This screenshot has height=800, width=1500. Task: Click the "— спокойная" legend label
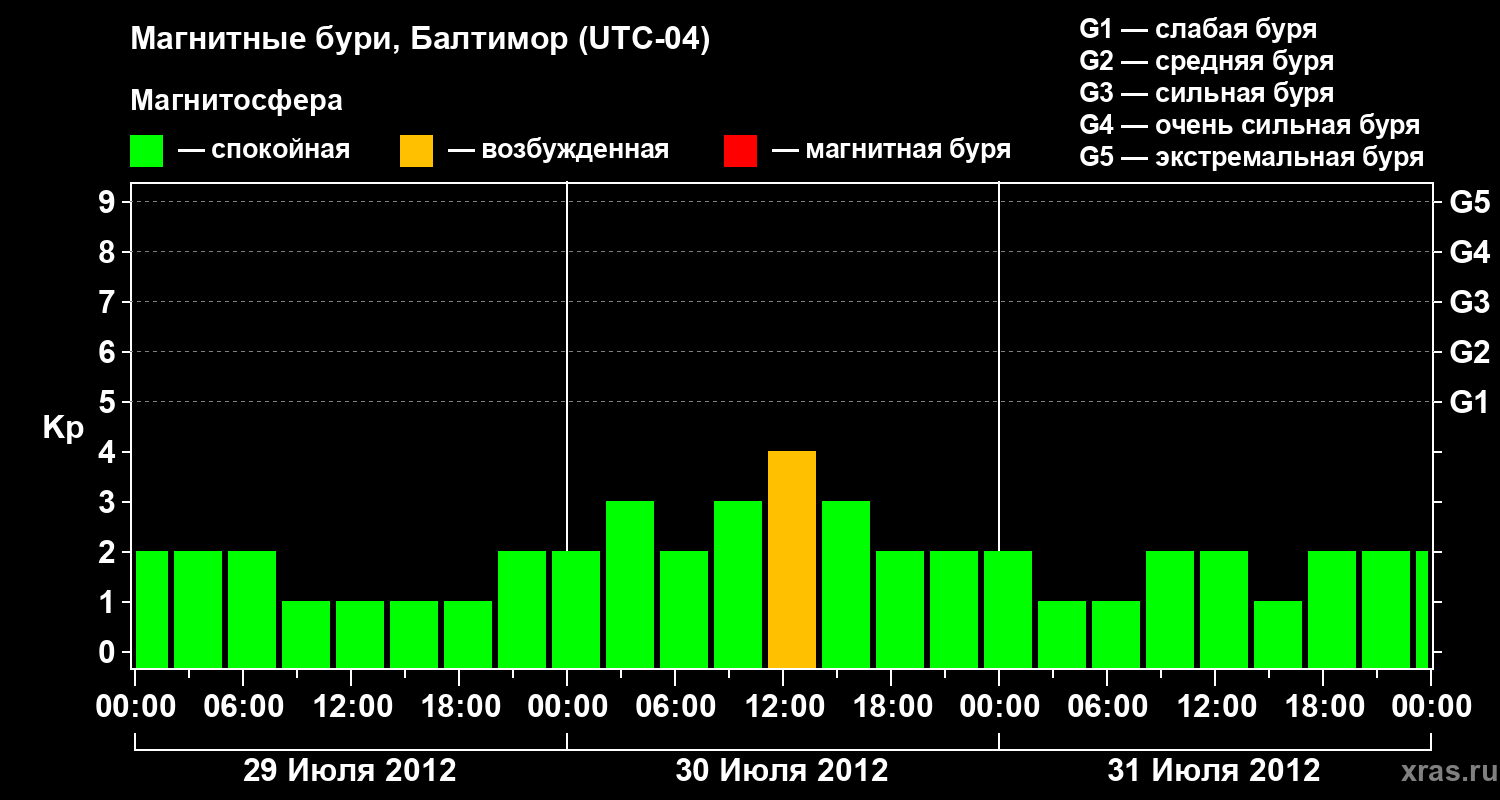(264, 151)
